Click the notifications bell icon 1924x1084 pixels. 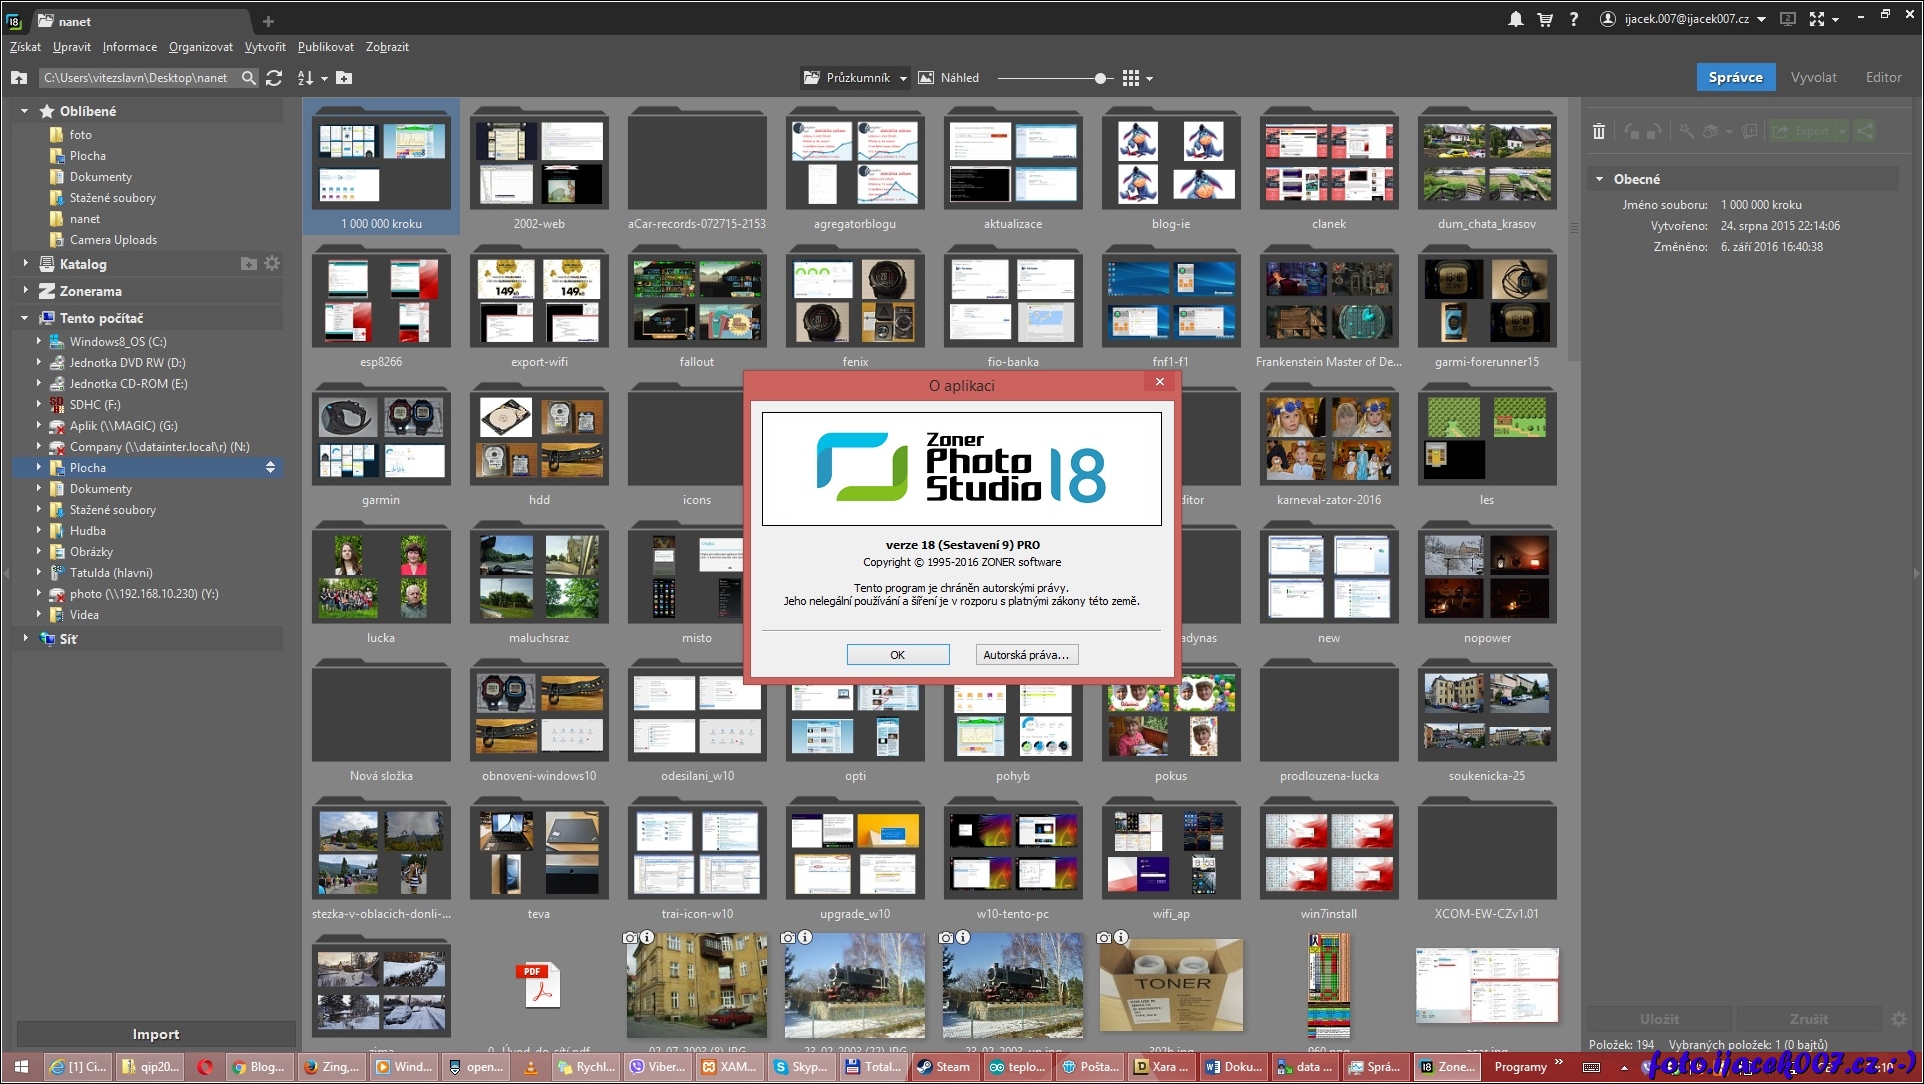click(x=1516, y=19)
